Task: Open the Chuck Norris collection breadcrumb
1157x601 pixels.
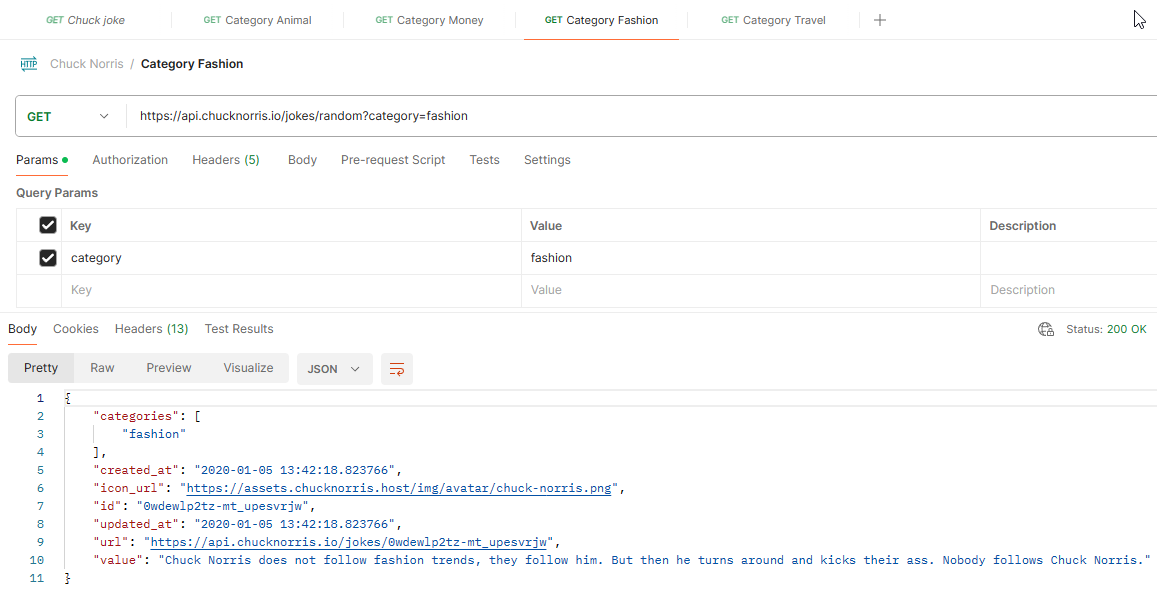Action: coord(86,64)
